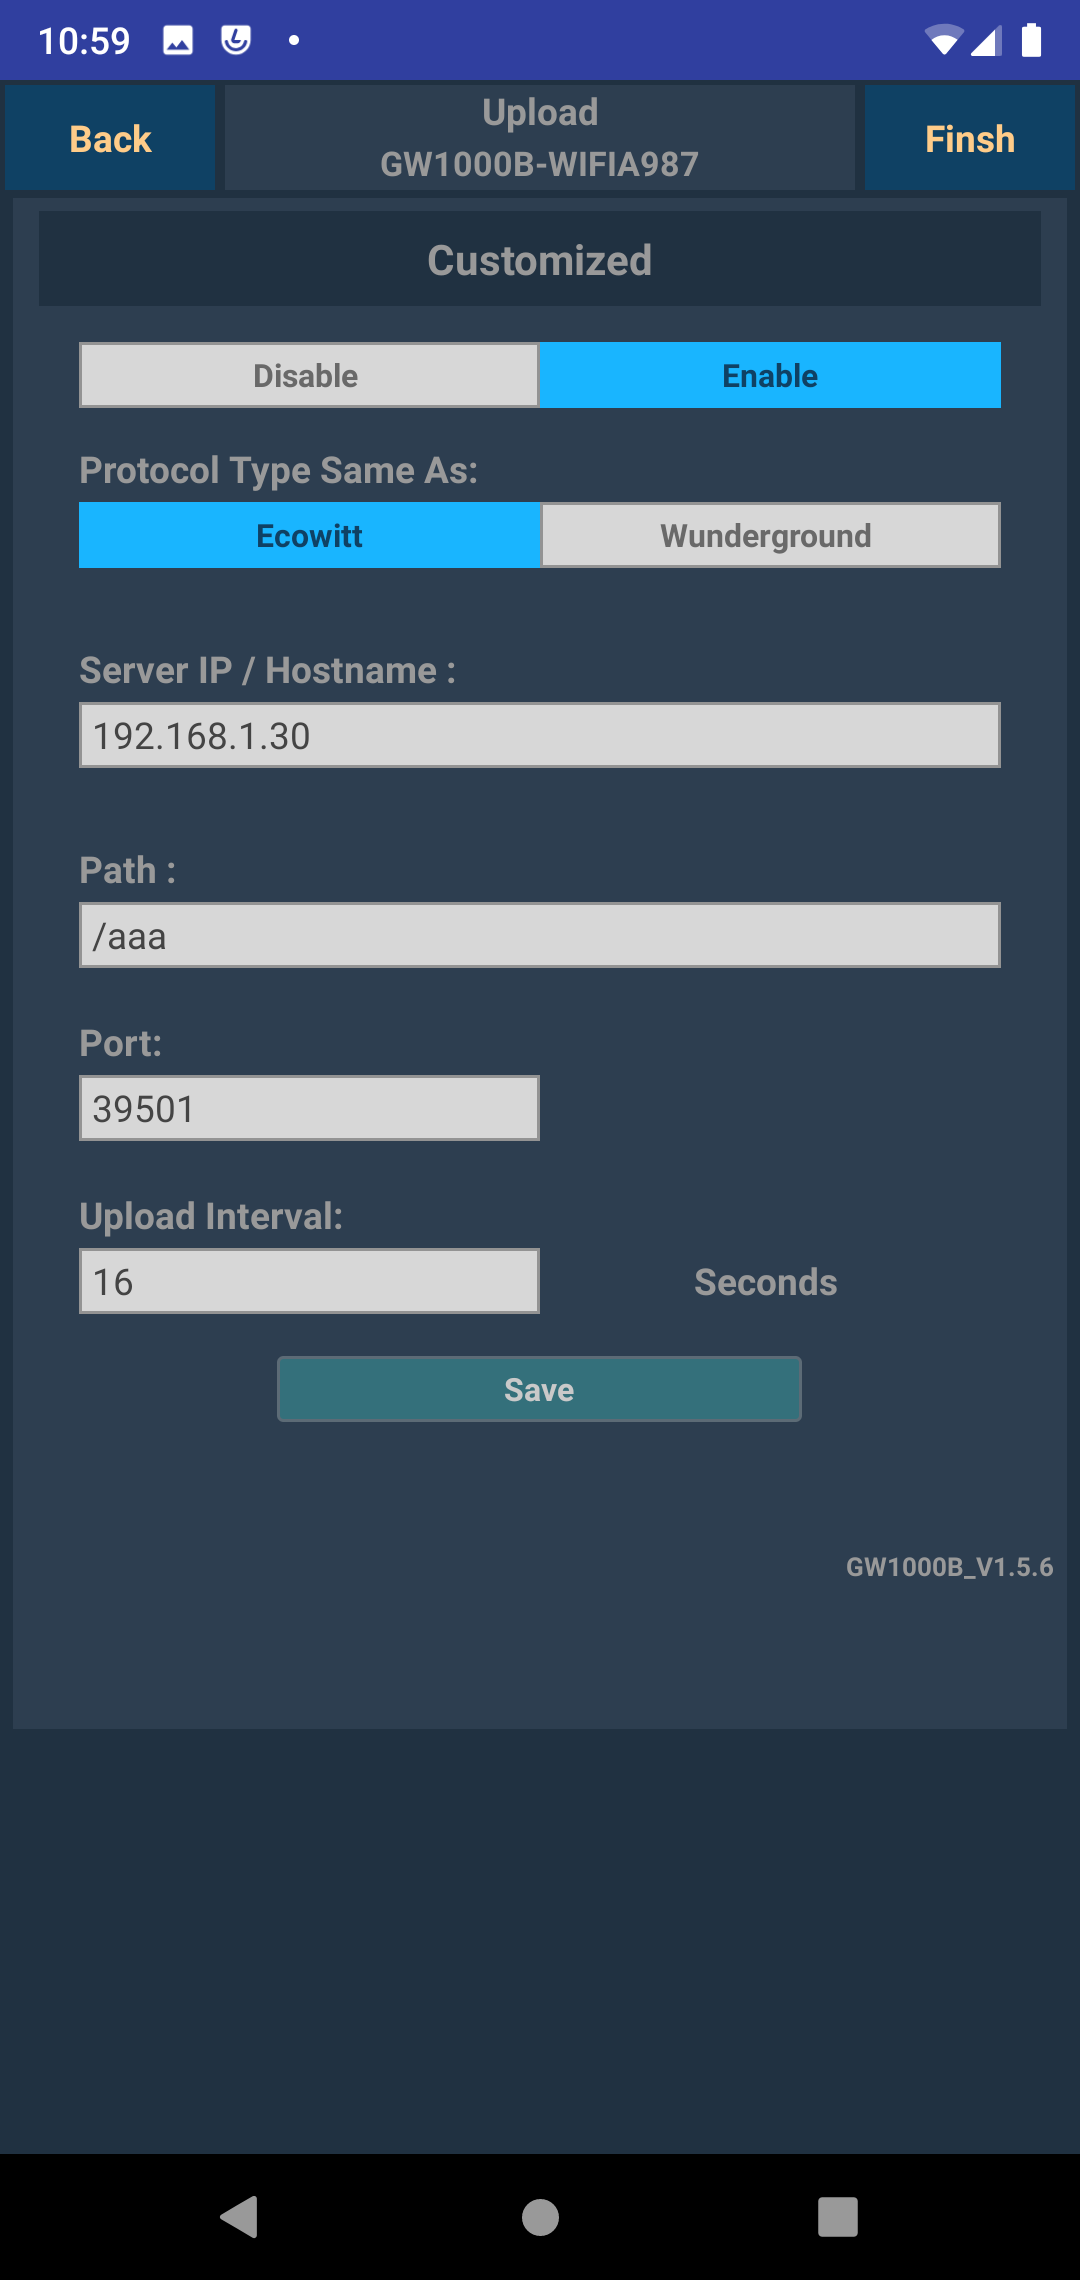Save the customized upload settings
This screenshot has width=1080, height=2280.
(x=539, y=1389)
